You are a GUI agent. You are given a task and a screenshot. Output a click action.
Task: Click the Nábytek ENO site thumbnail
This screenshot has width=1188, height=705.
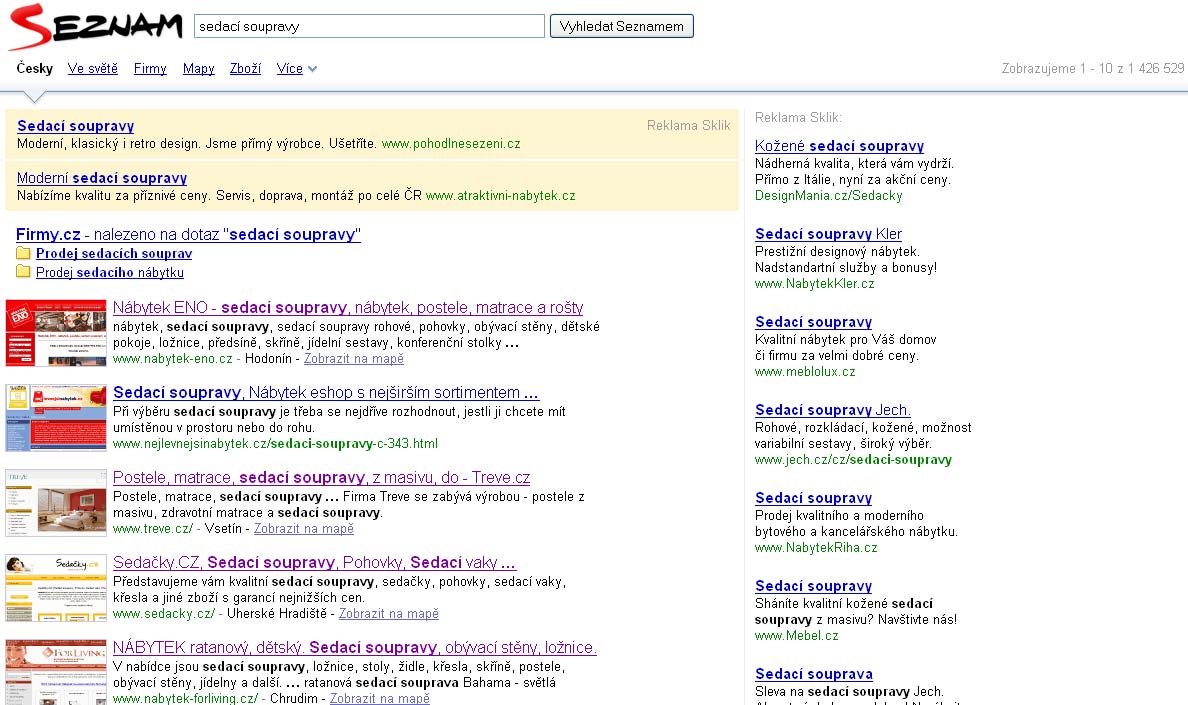[x=56, y=333]
